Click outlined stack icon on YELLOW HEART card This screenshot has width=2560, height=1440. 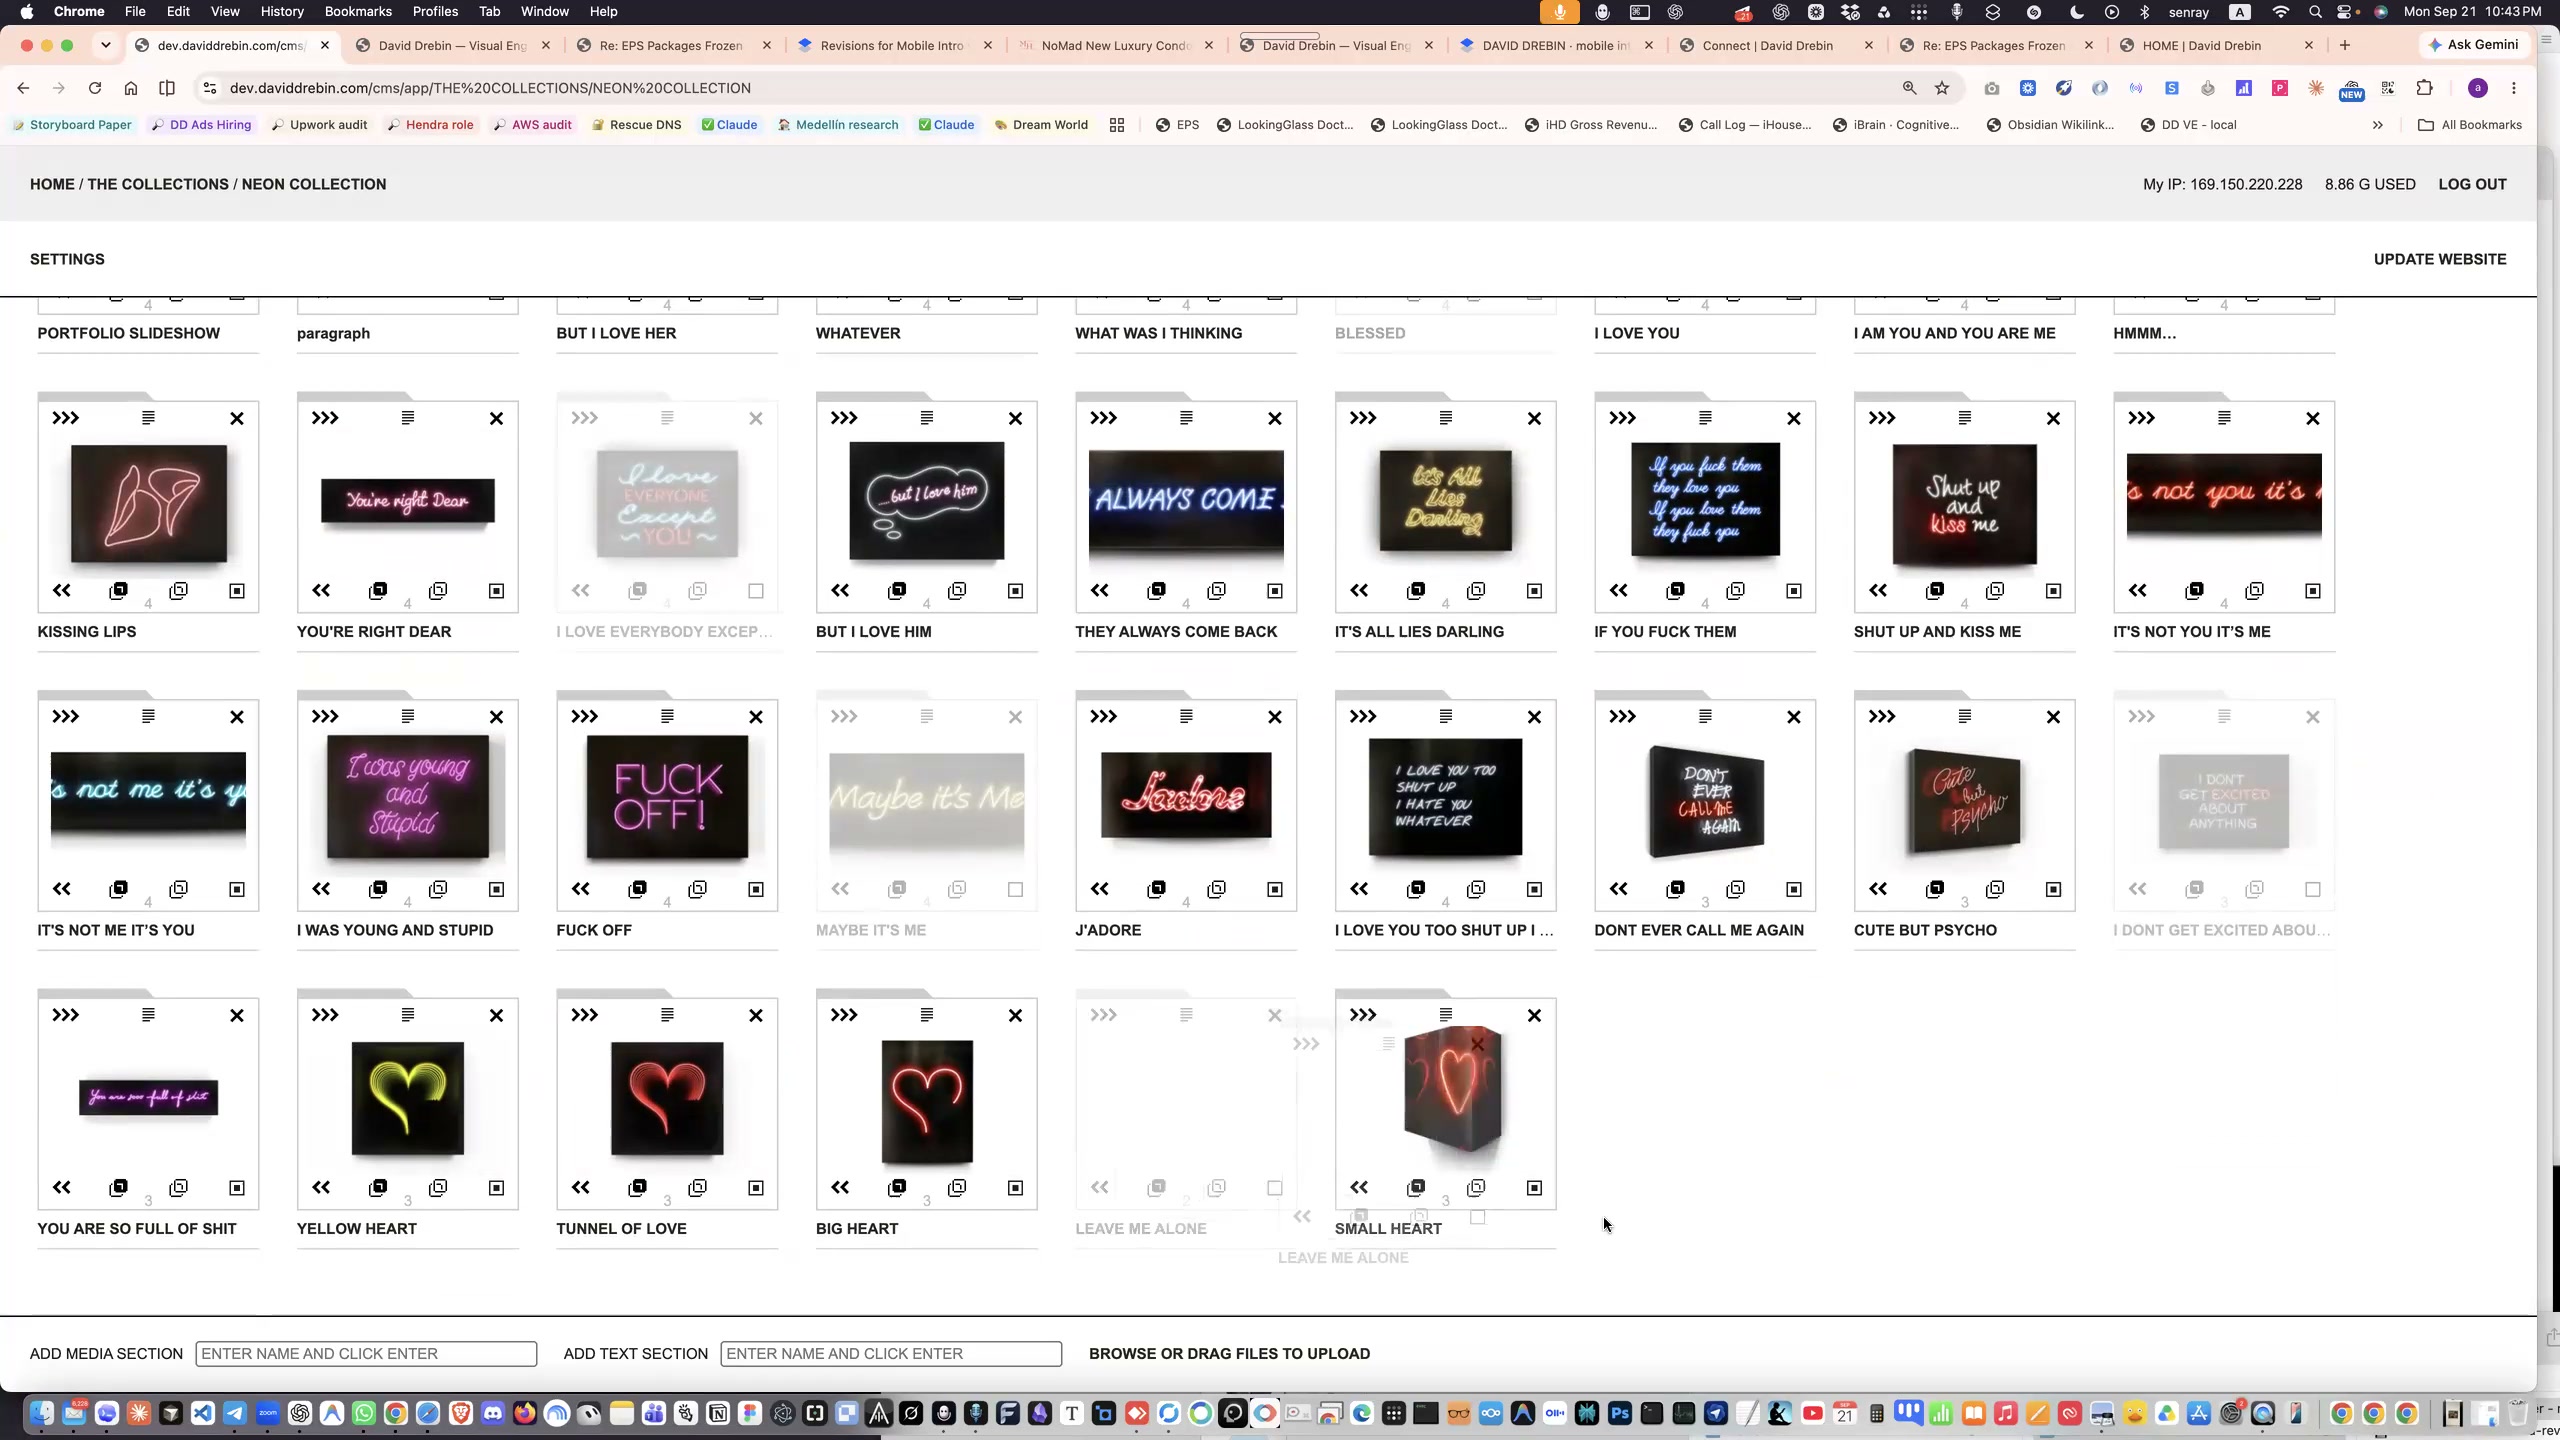[x=438, y=1187]
